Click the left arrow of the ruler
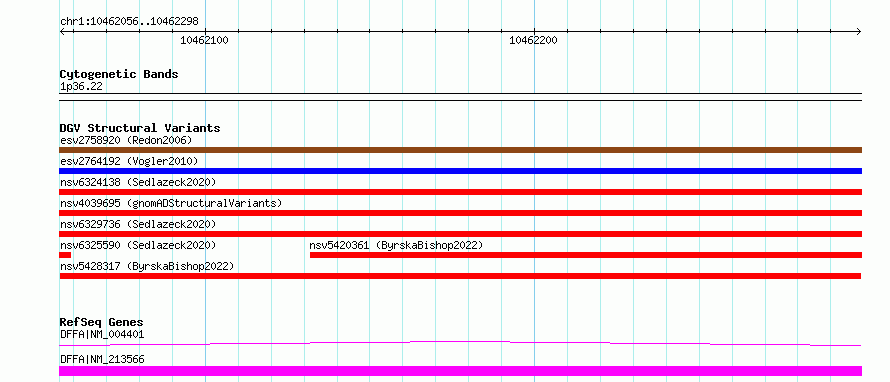This screenshot has height=382, width=890. tap(63, 31)
